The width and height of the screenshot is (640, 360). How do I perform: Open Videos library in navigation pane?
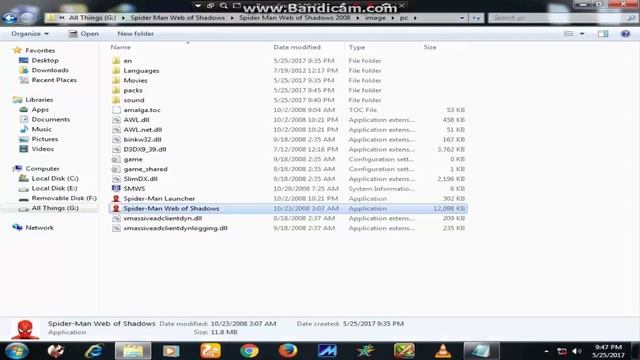(42, 149)
